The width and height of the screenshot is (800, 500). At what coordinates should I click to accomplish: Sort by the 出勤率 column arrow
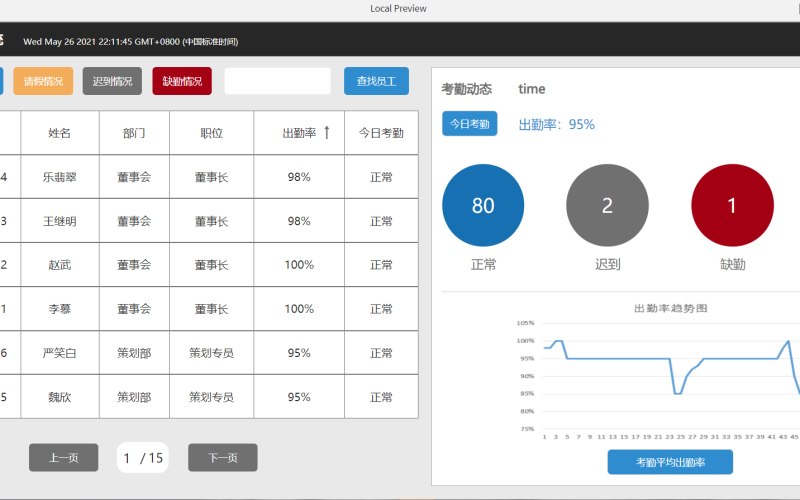coord(327,133)
